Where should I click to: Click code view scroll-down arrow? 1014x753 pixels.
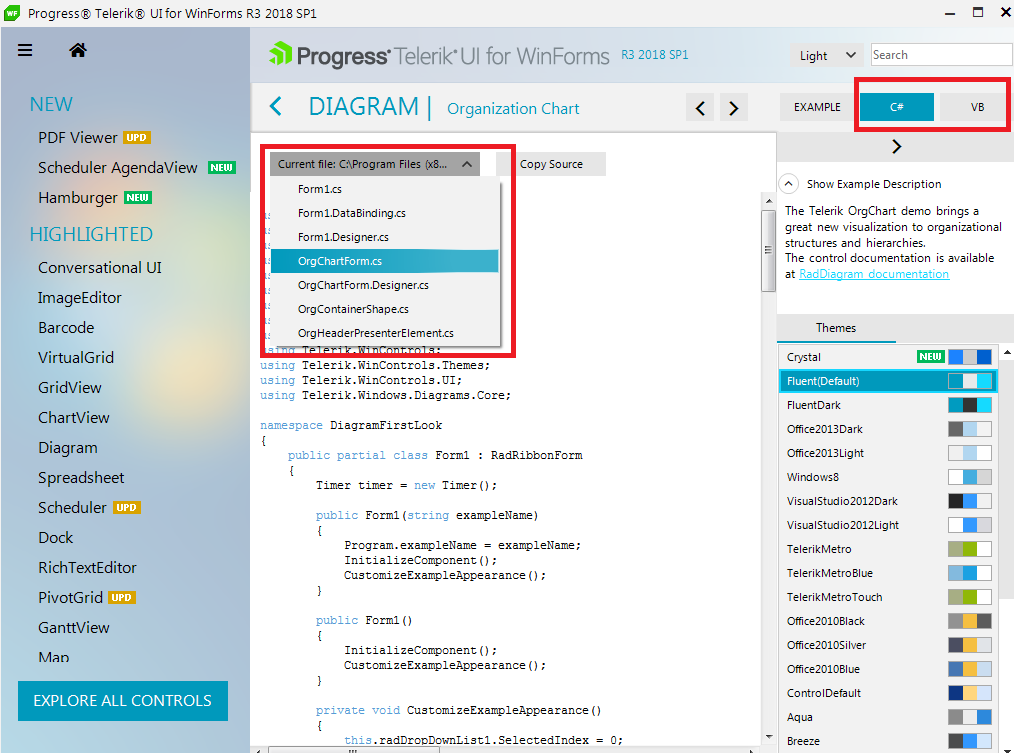tap(768, 736)
